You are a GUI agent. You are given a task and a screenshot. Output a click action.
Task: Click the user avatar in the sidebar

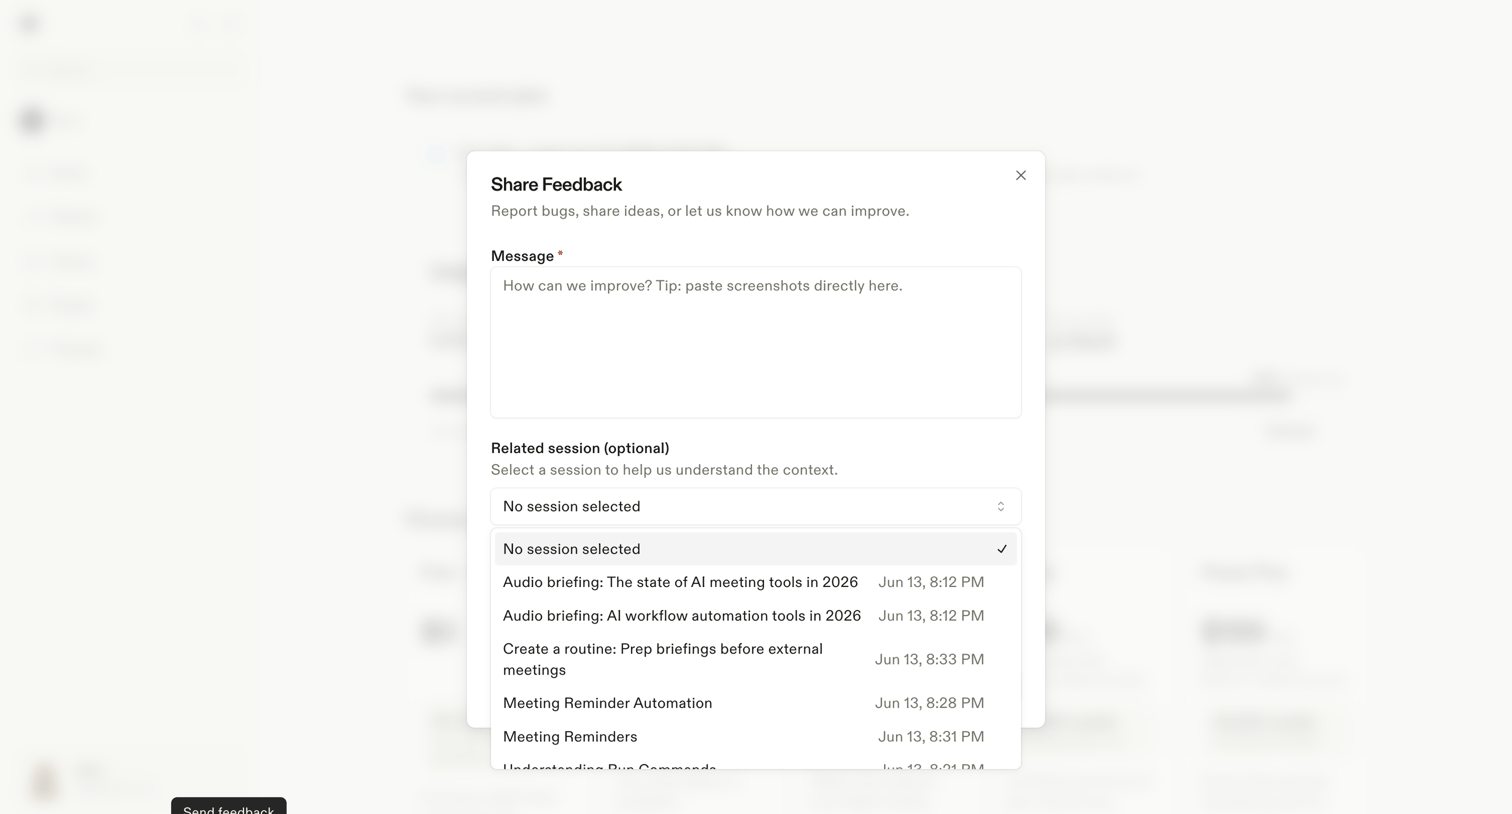click(44, 781)
